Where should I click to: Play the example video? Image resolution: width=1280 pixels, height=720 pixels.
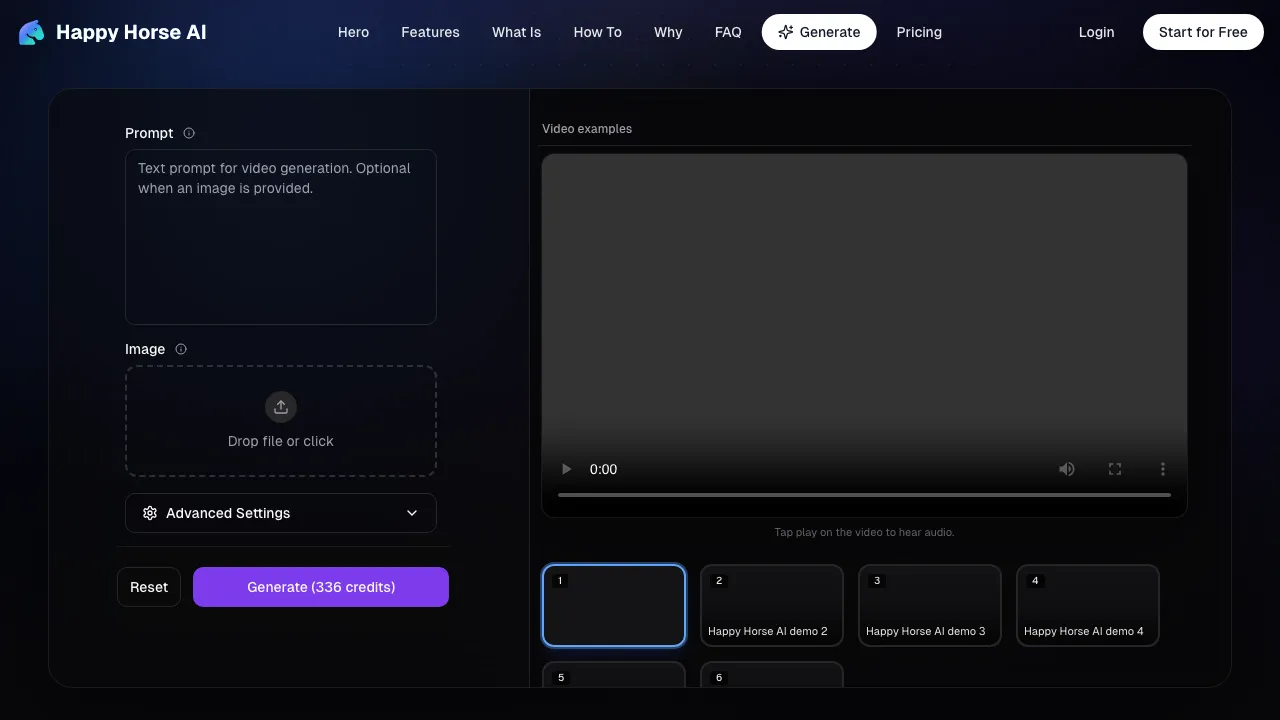(x=567, y=469)
